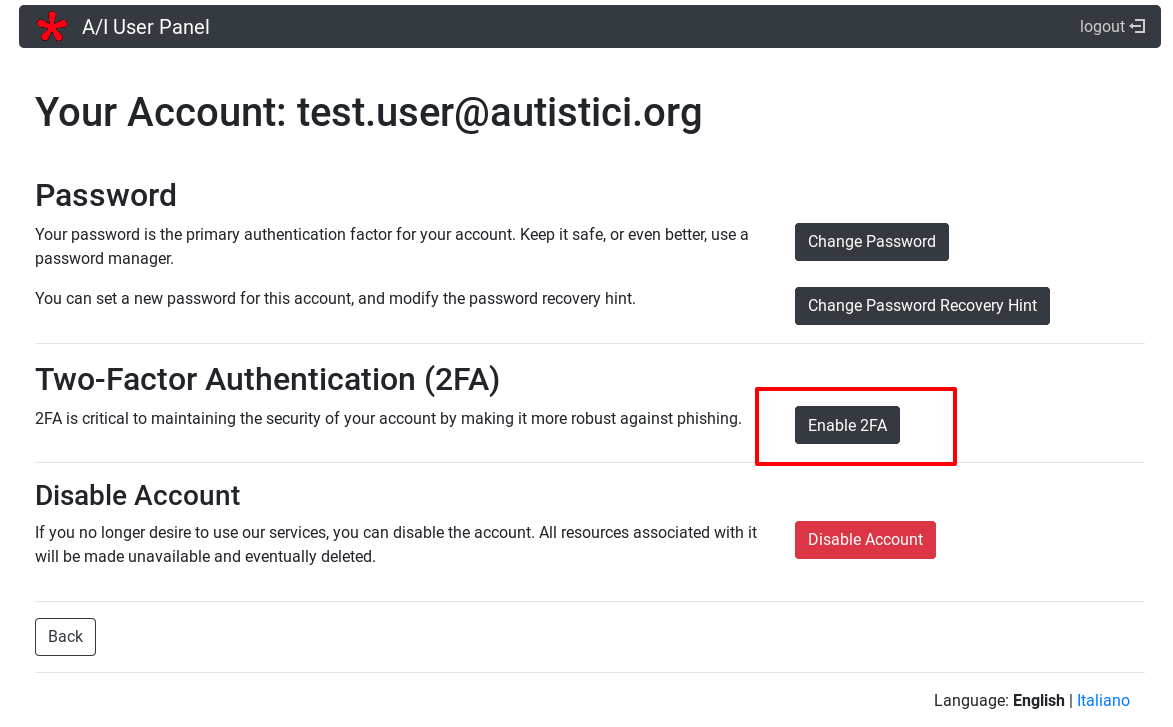Click the logout arrow icon
This screenshot has width=1173, height=727.
click(x=1138, y=27)
